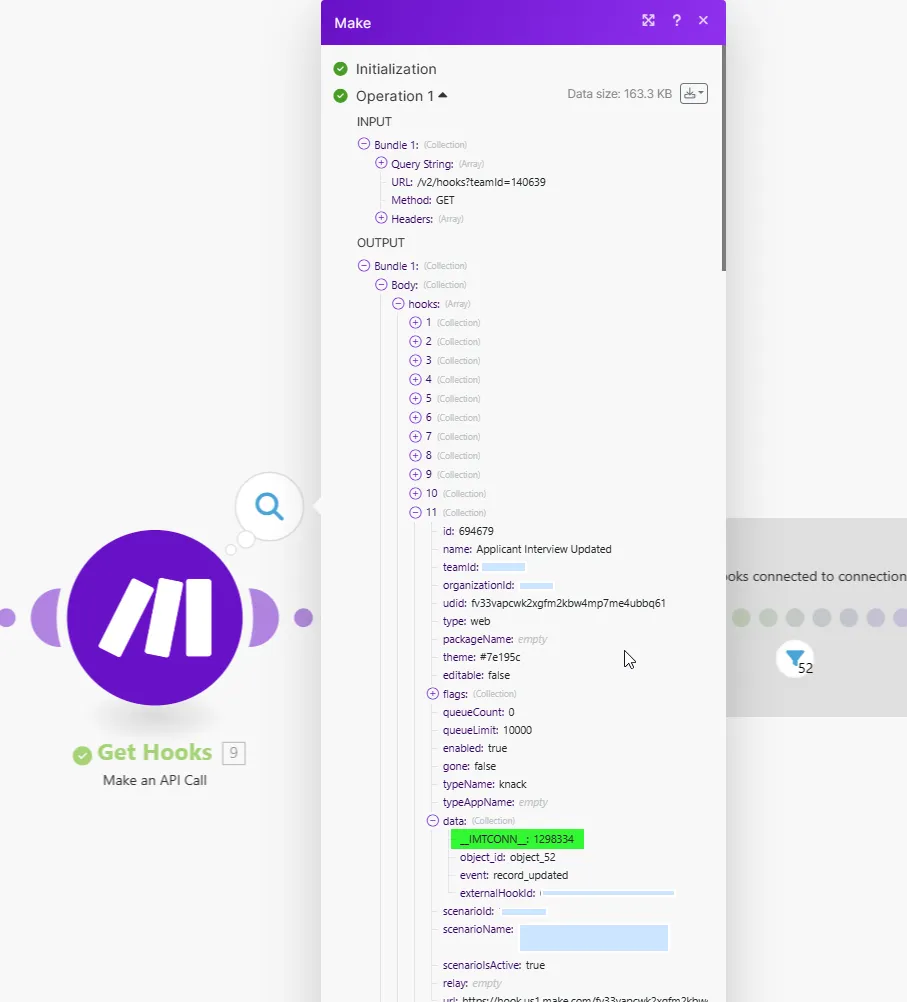Expand hook item 7 collection
Viewport: 907px width, 1002px height.
415,436
